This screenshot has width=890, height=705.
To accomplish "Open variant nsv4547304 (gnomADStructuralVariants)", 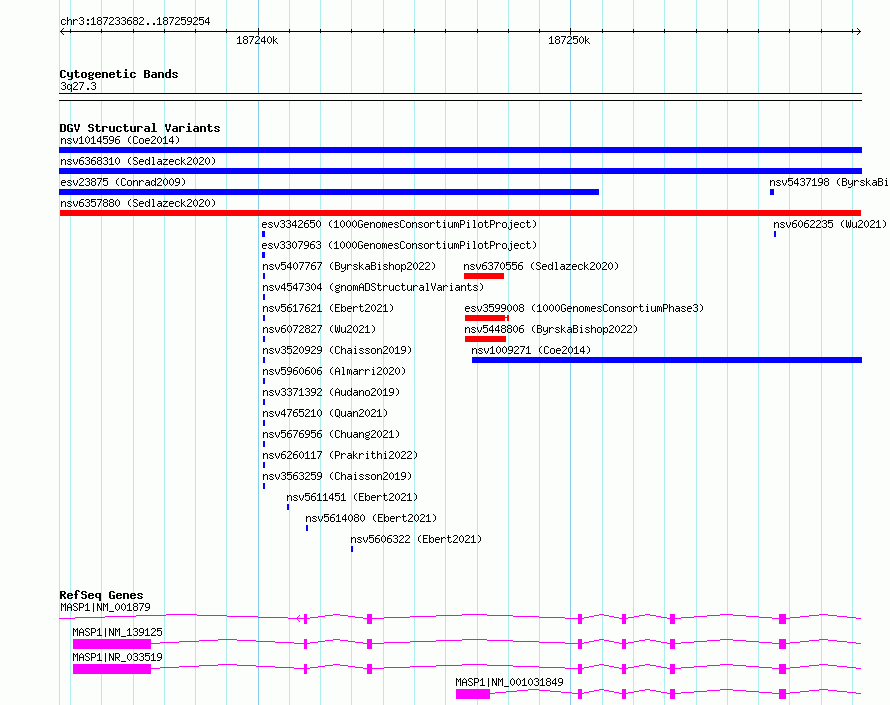I will [373, 287].
